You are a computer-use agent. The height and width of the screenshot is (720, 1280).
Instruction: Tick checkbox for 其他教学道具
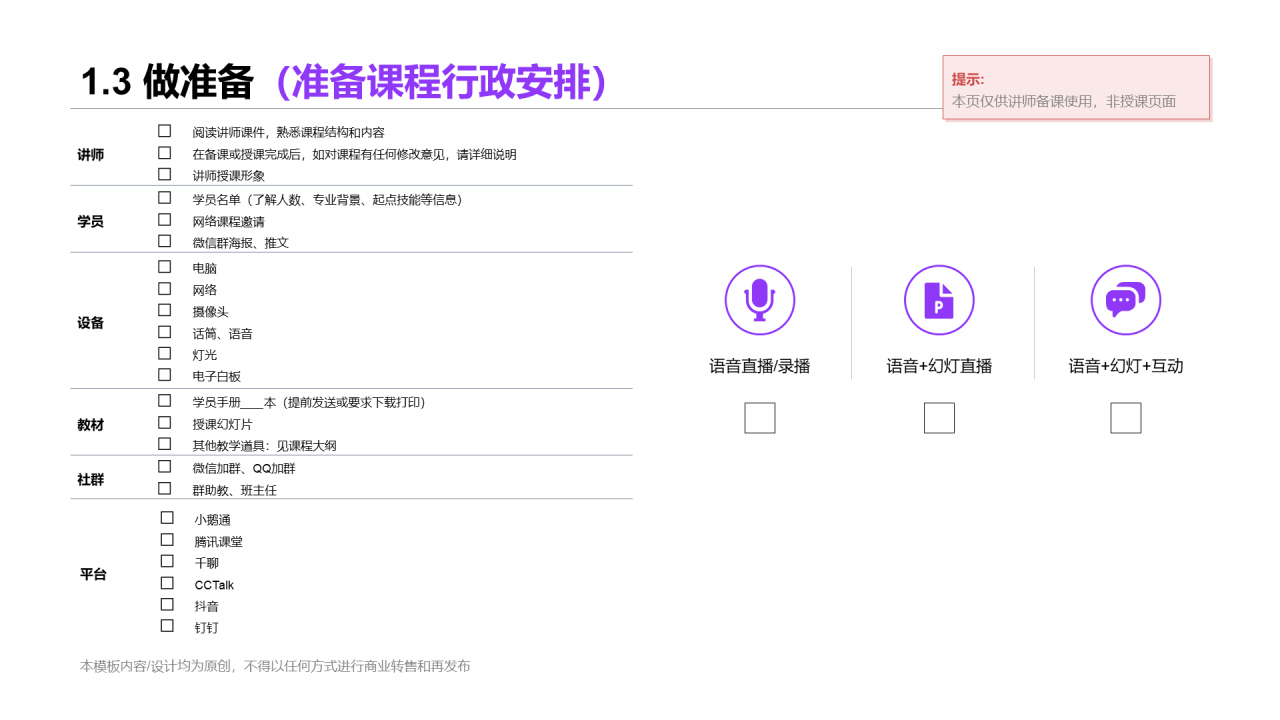coord(165,444)
